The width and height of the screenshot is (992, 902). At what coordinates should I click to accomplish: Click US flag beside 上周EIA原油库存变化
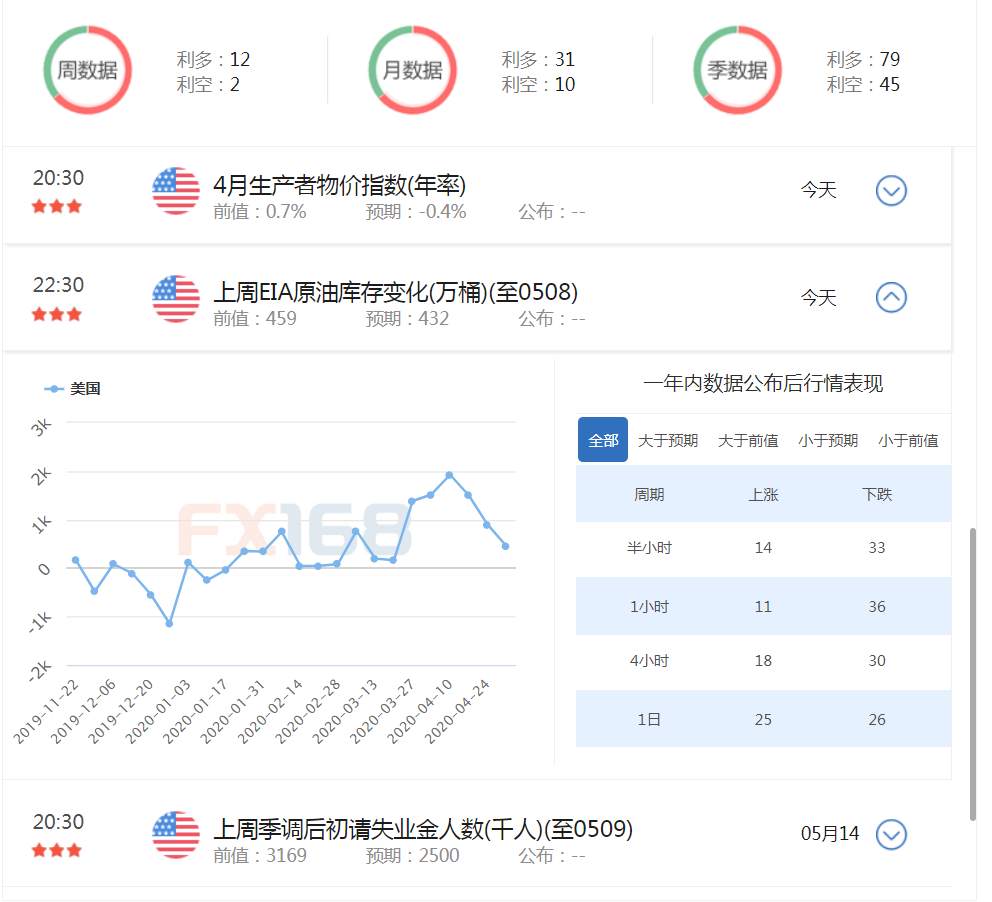pos(176,299)
